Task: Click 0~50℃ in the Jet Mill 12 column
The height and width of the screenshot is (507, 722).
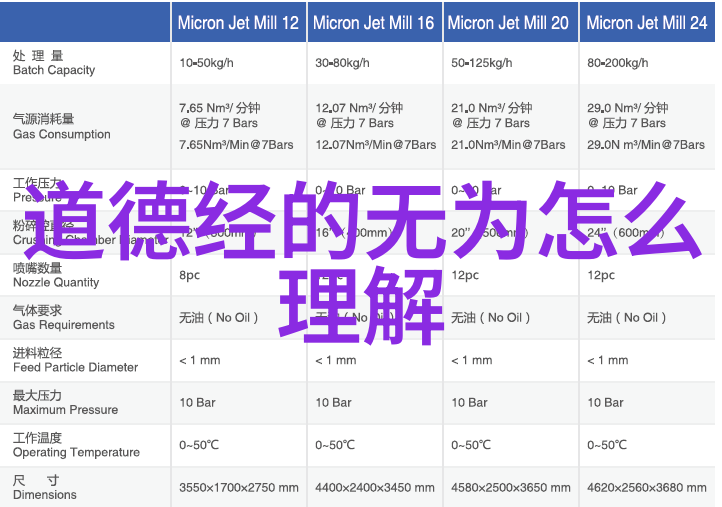Action: coord(199,445)
